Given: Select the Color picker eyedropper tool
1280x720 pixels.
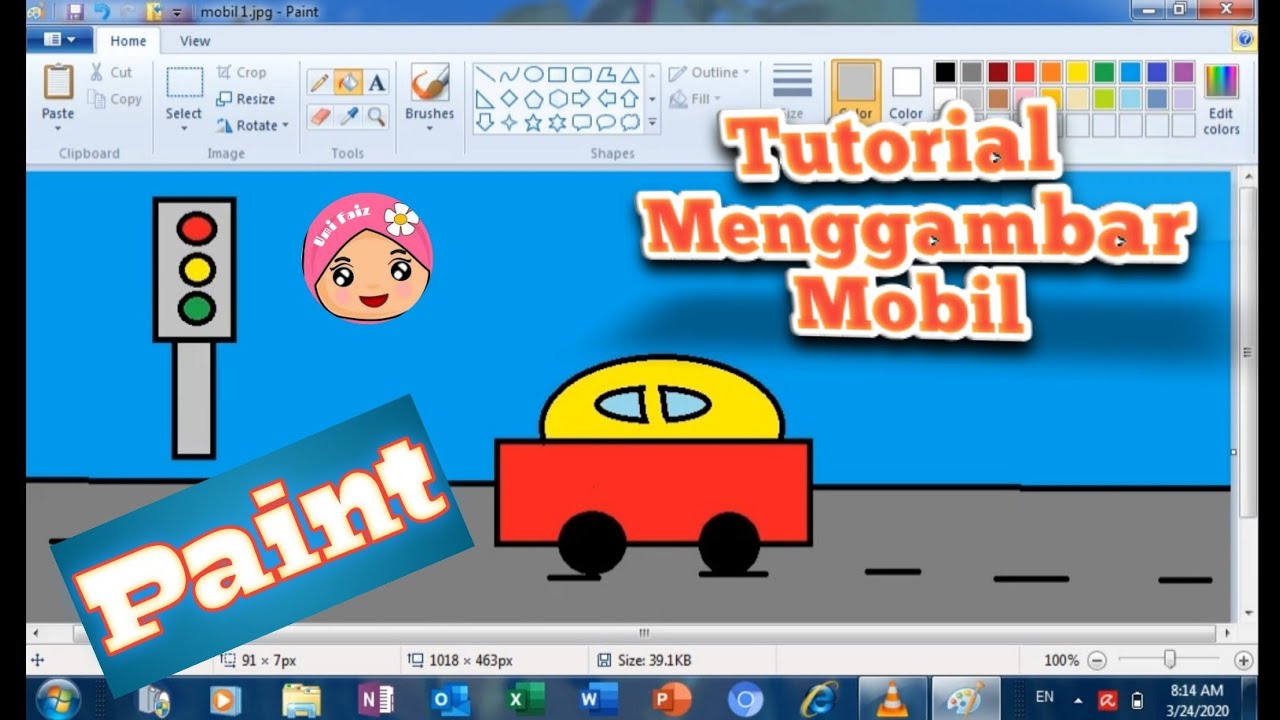Looking at the screenshot, I should coord(348,116).
